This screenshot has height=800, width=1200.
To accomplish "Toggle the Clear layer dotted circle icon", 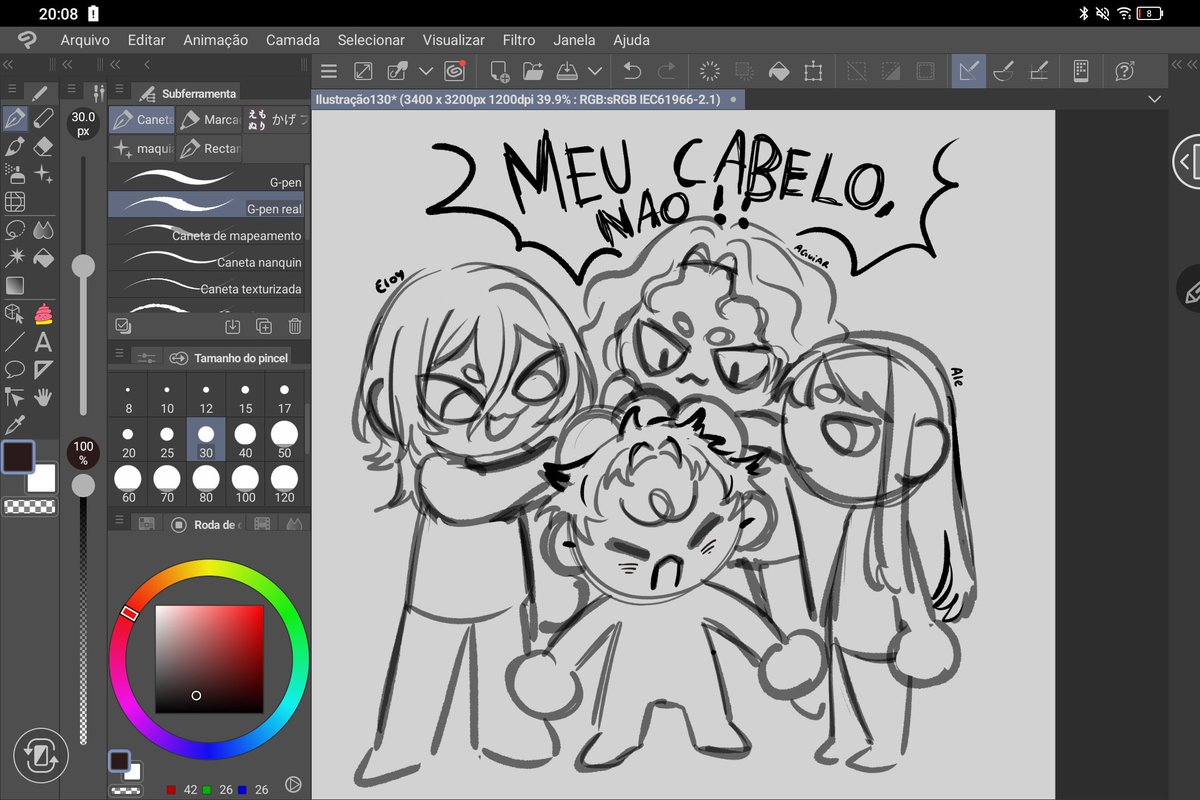I will [x=709, y=71].
